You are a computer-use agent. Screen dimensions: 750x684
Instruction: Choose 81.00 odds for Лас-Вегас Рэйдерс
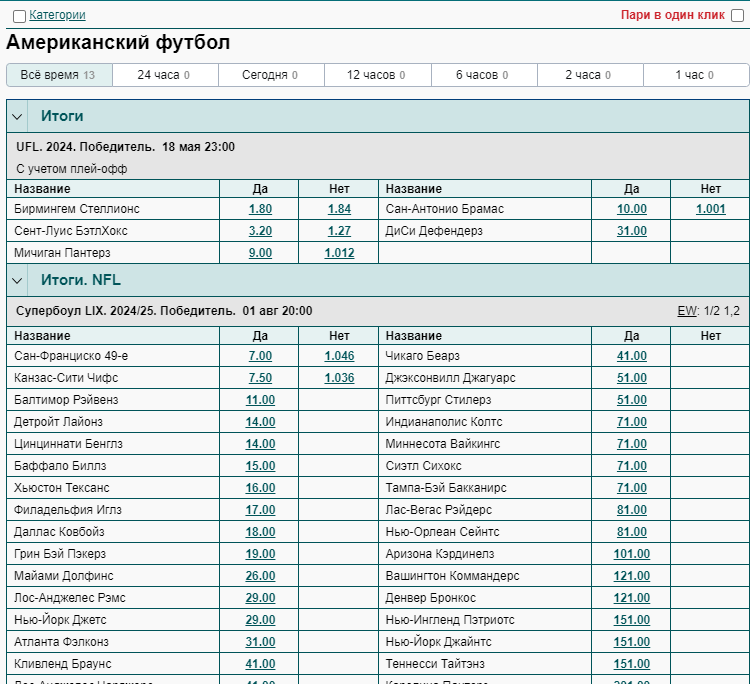tap(631, 510)
